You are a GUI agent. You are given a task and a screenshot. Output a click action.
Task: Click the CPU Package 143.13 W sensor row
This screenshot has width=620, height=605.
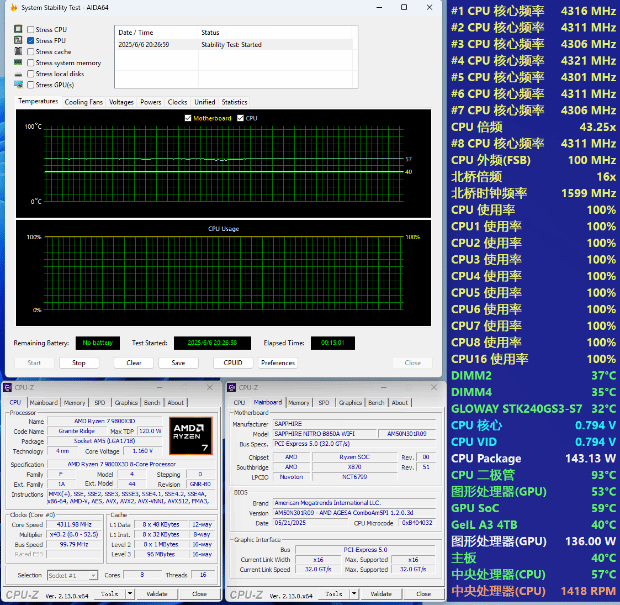tap(533, 459)
